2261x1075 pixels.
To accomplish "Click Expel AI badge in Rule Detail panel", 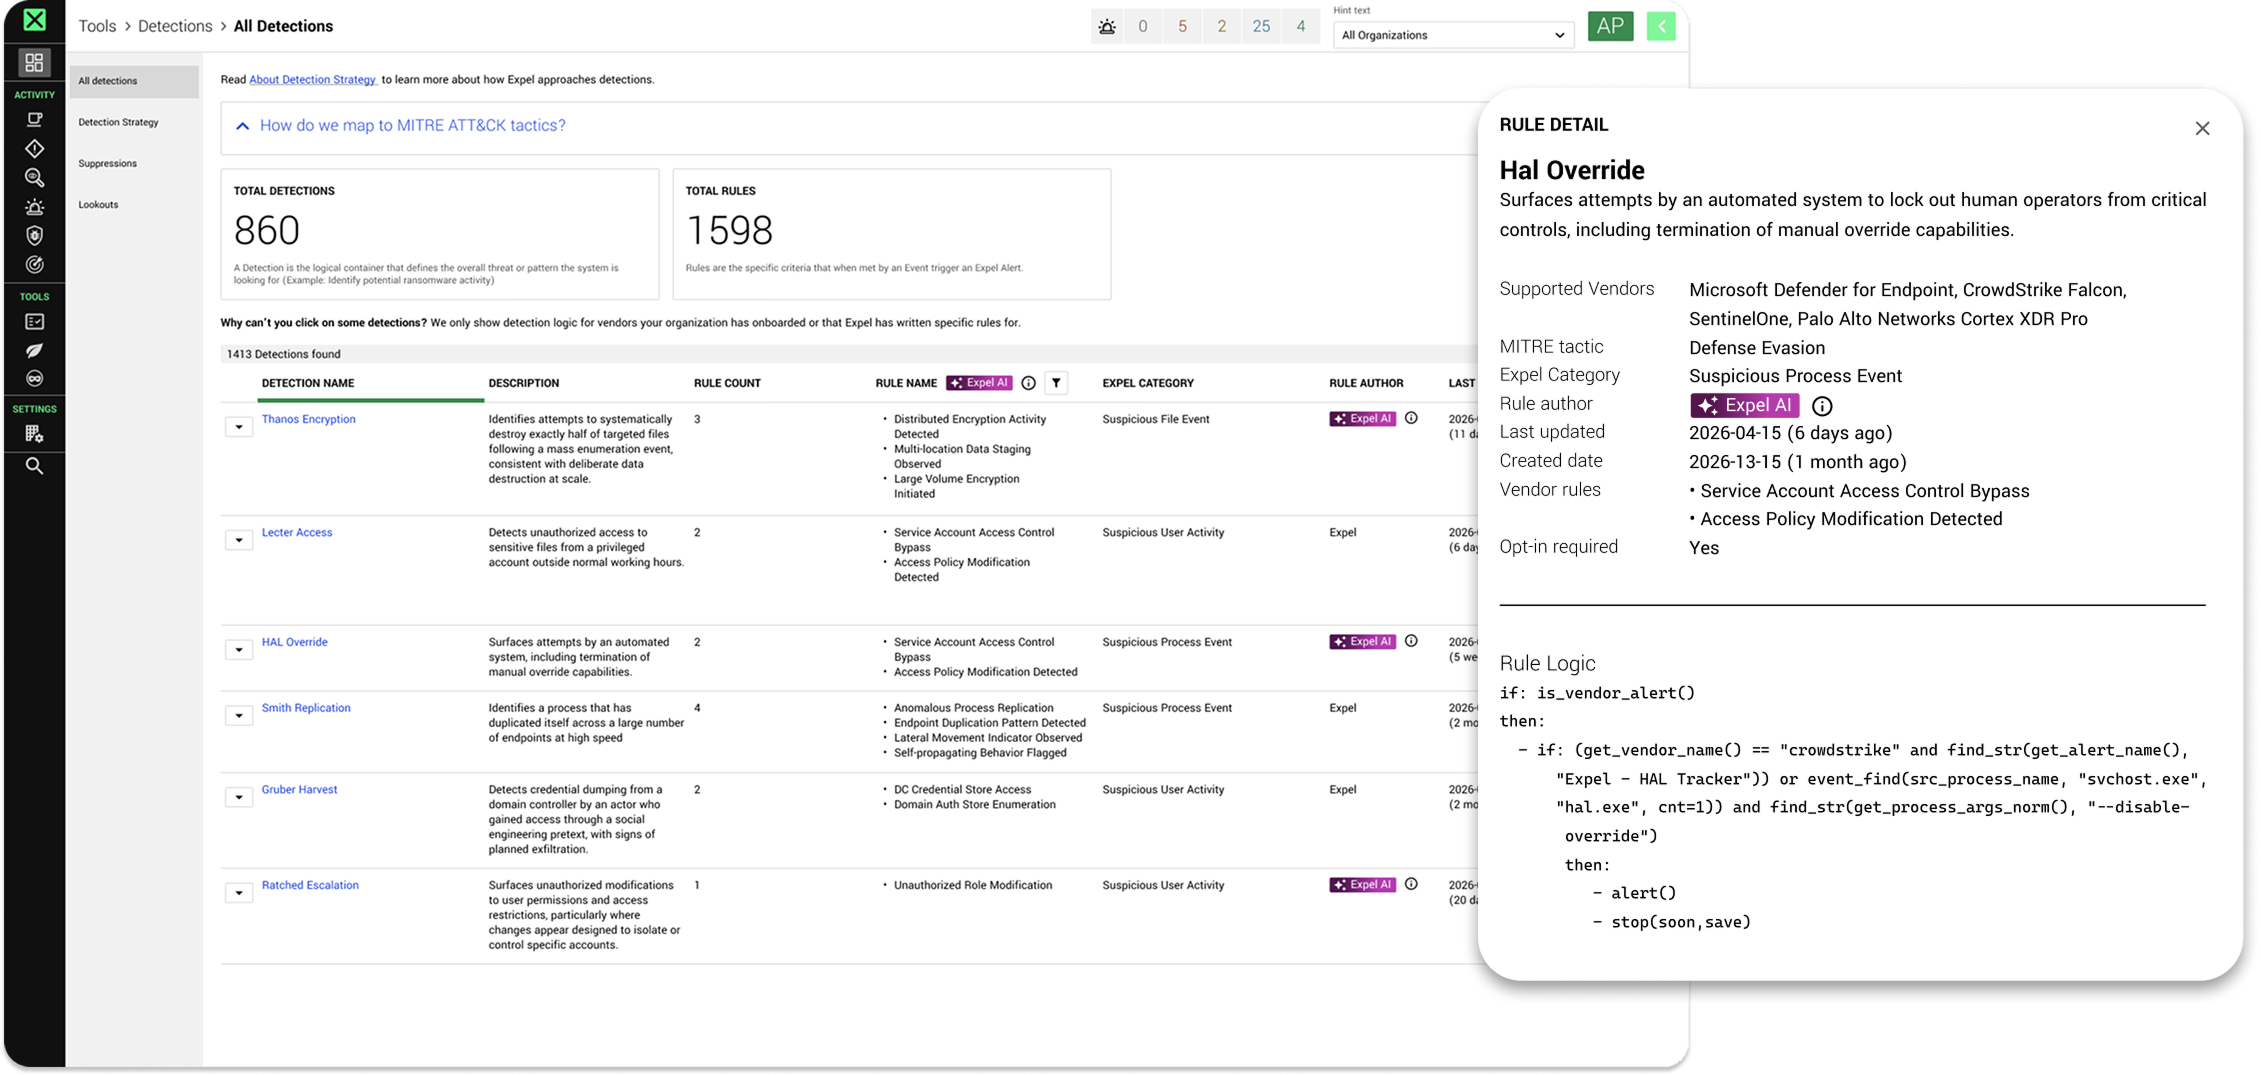I will 1744,406.
